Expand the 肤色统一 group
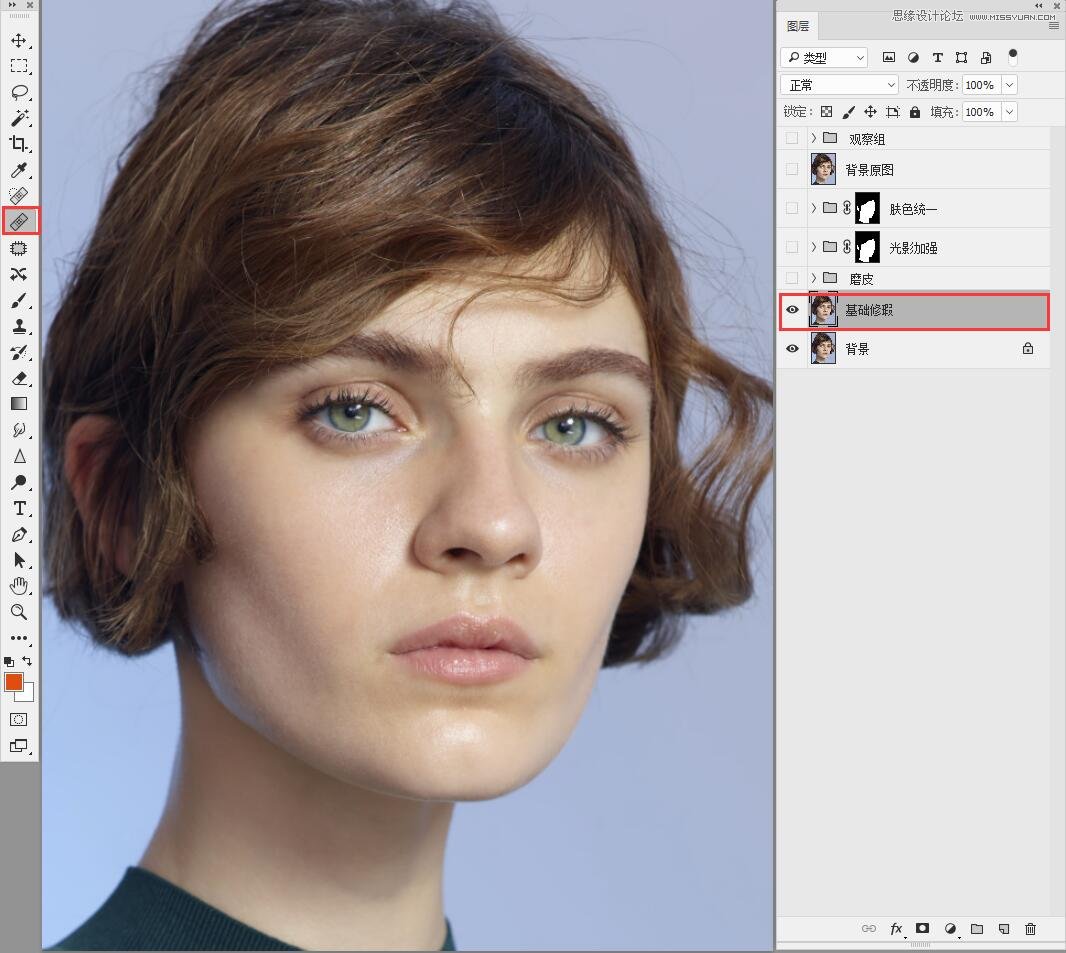Image resolution: width=1066 pixels, height=953 pixels. (813, 208)
